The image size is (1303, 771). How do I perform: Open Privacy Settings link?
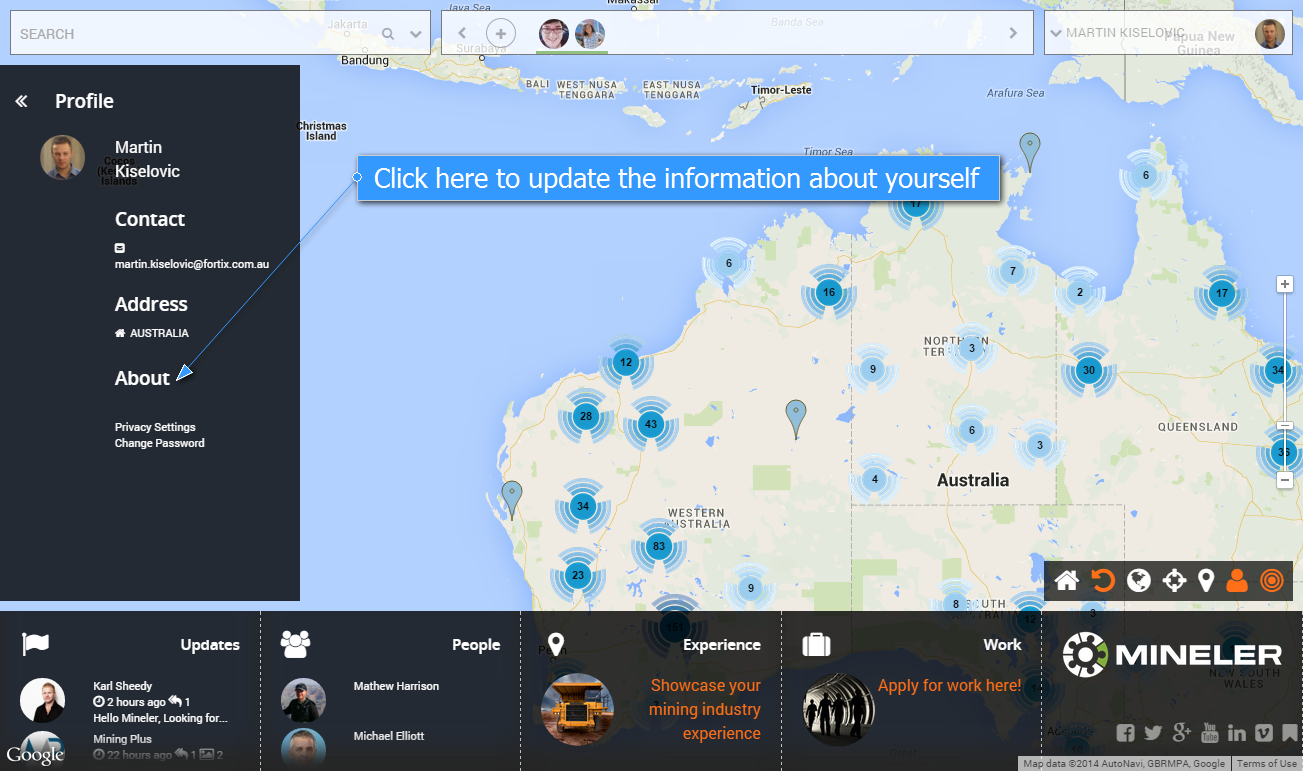click(155, 427)
